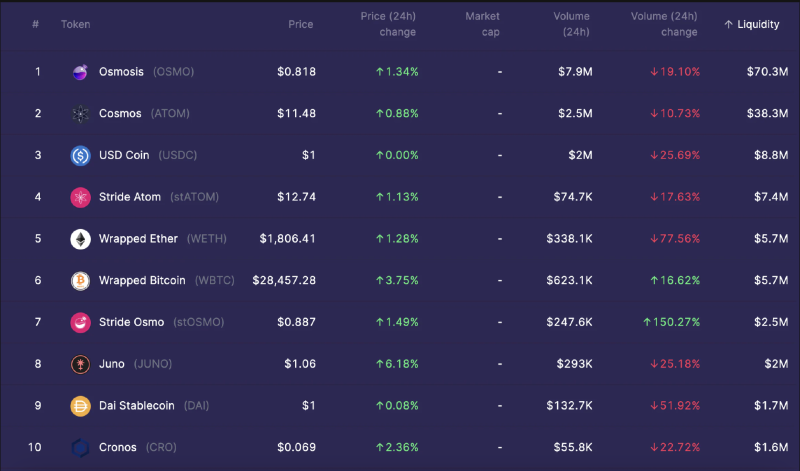Open the Wrapped Bitcoin token name link

pyautogui.click(x=142, y=281)
